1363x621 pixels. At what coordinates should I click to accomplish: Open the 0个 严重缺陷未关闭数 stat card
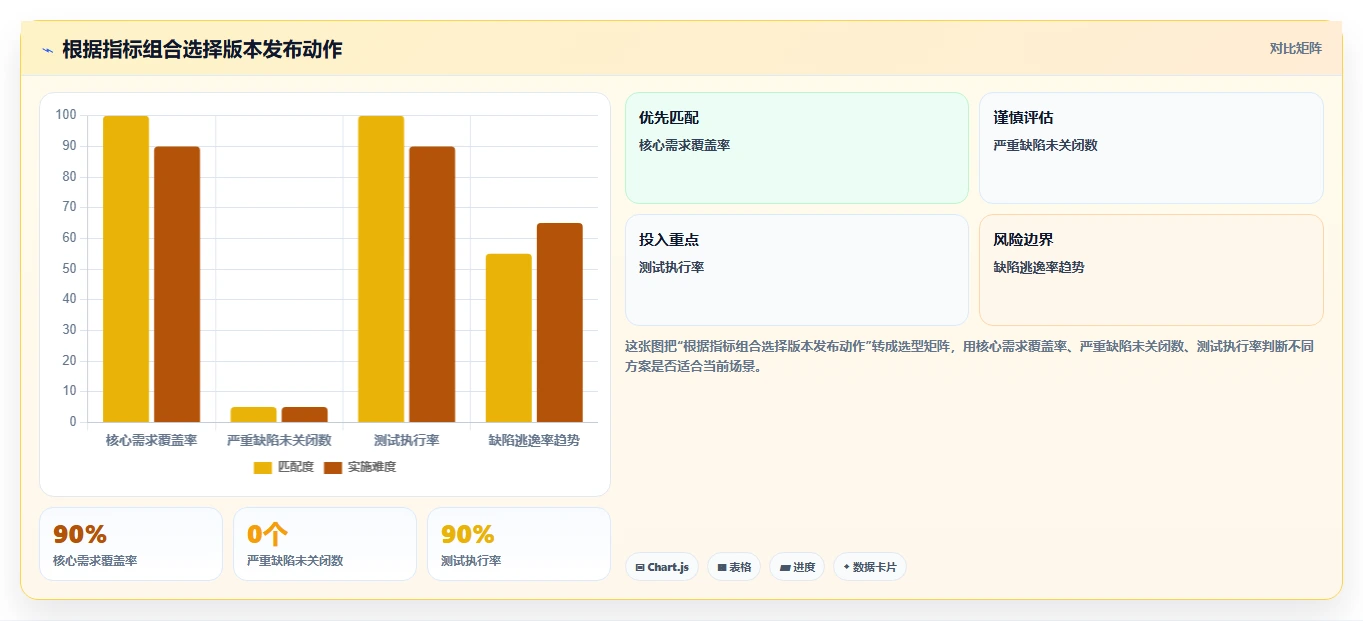tap(325, 544)
